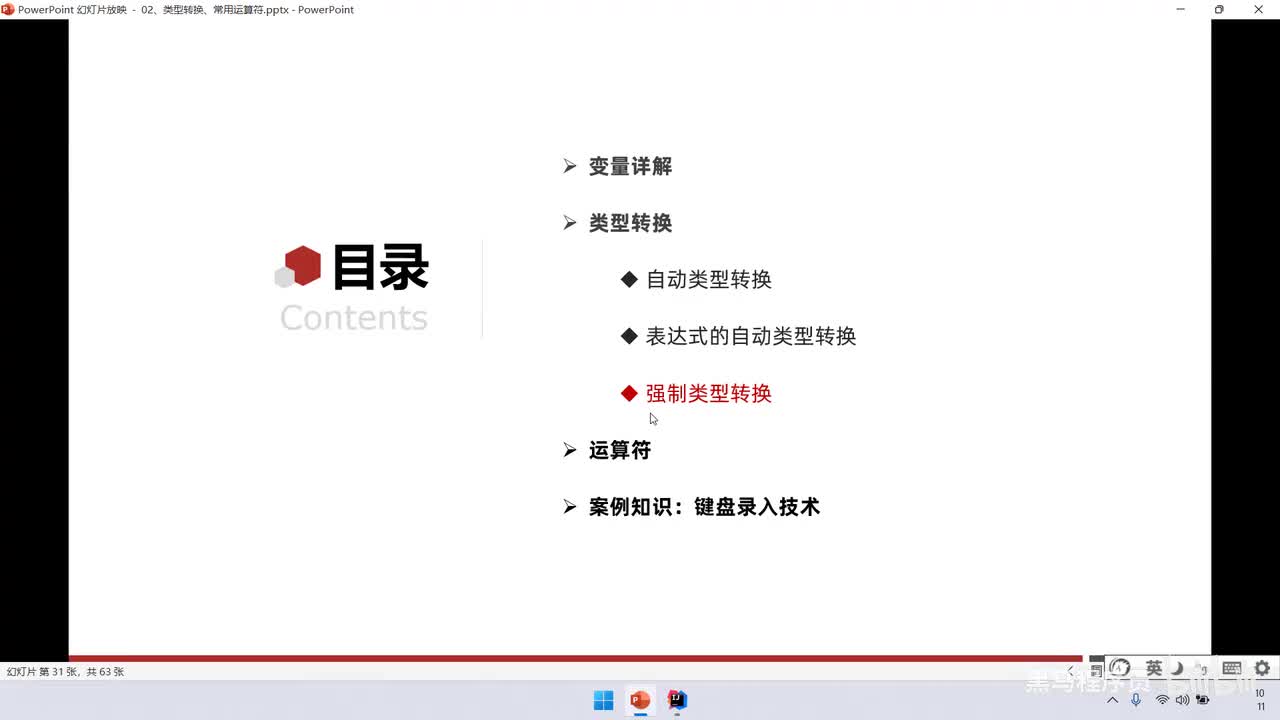Click the 目录 title text
Image resolution: width=1280 pixels, height=720 pixels.
pos(381,268)
